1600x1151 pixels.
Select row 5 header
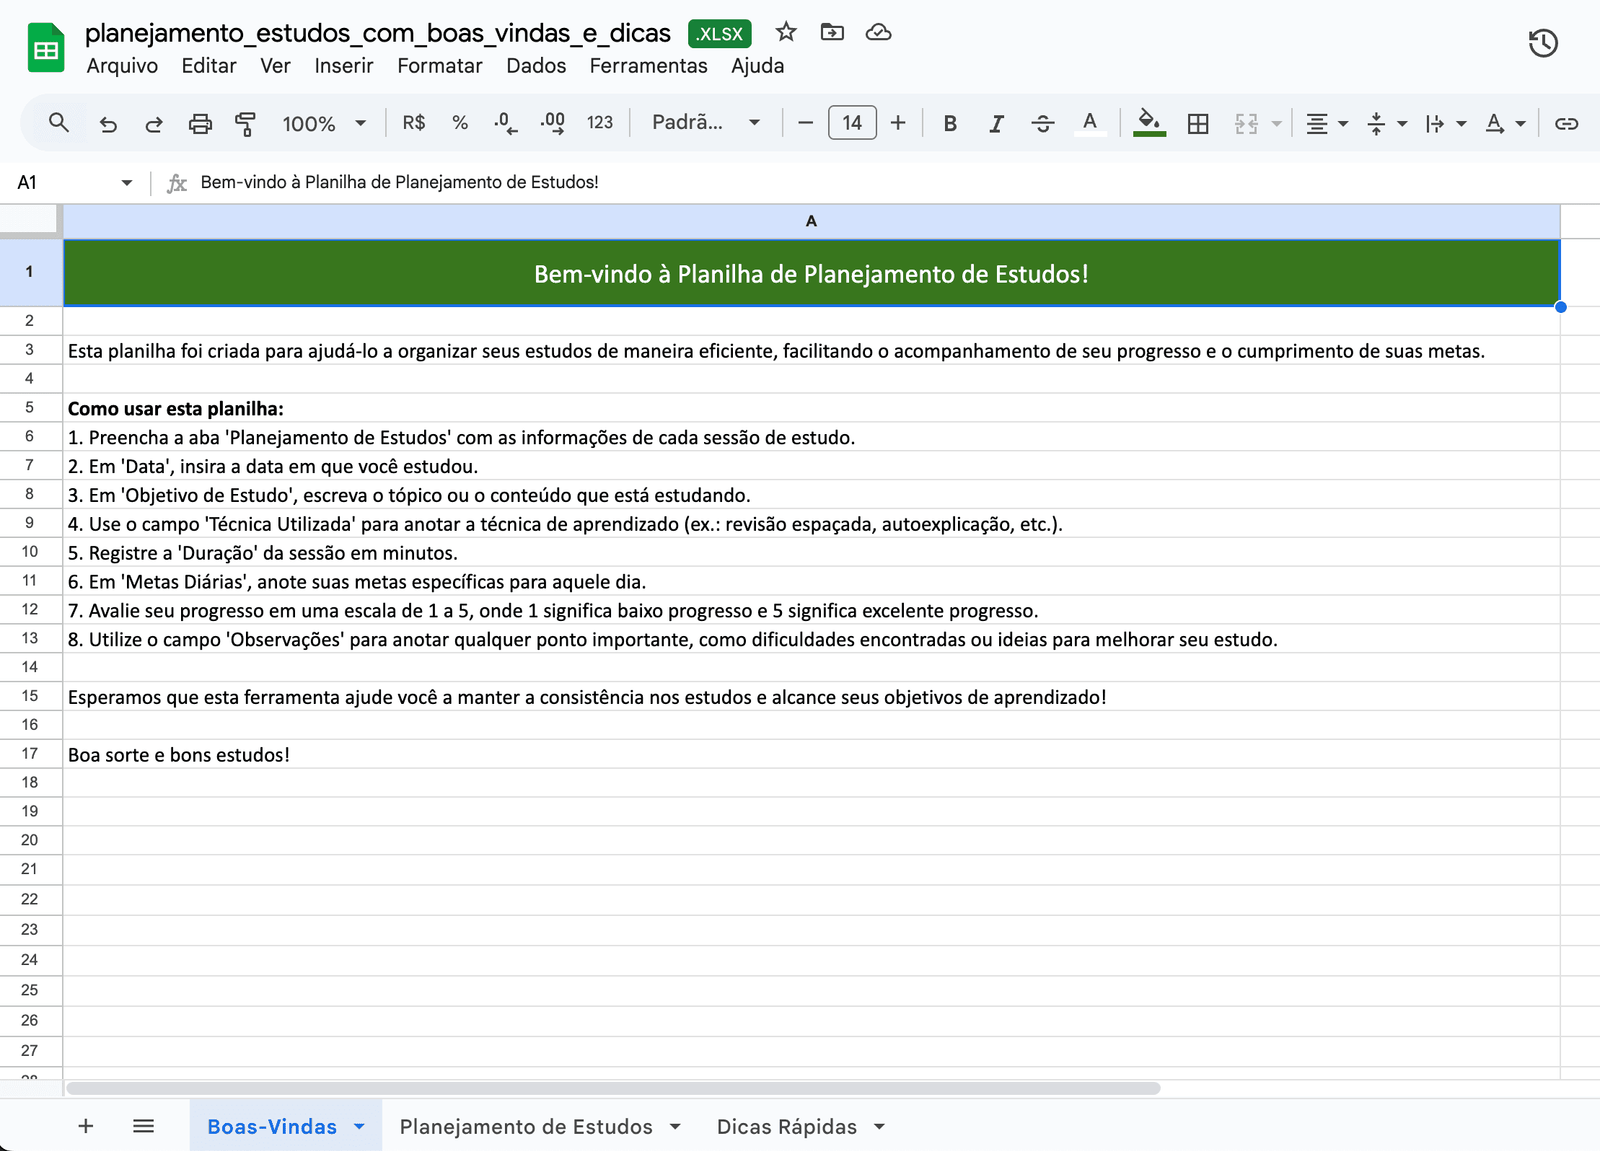[30, 407]
